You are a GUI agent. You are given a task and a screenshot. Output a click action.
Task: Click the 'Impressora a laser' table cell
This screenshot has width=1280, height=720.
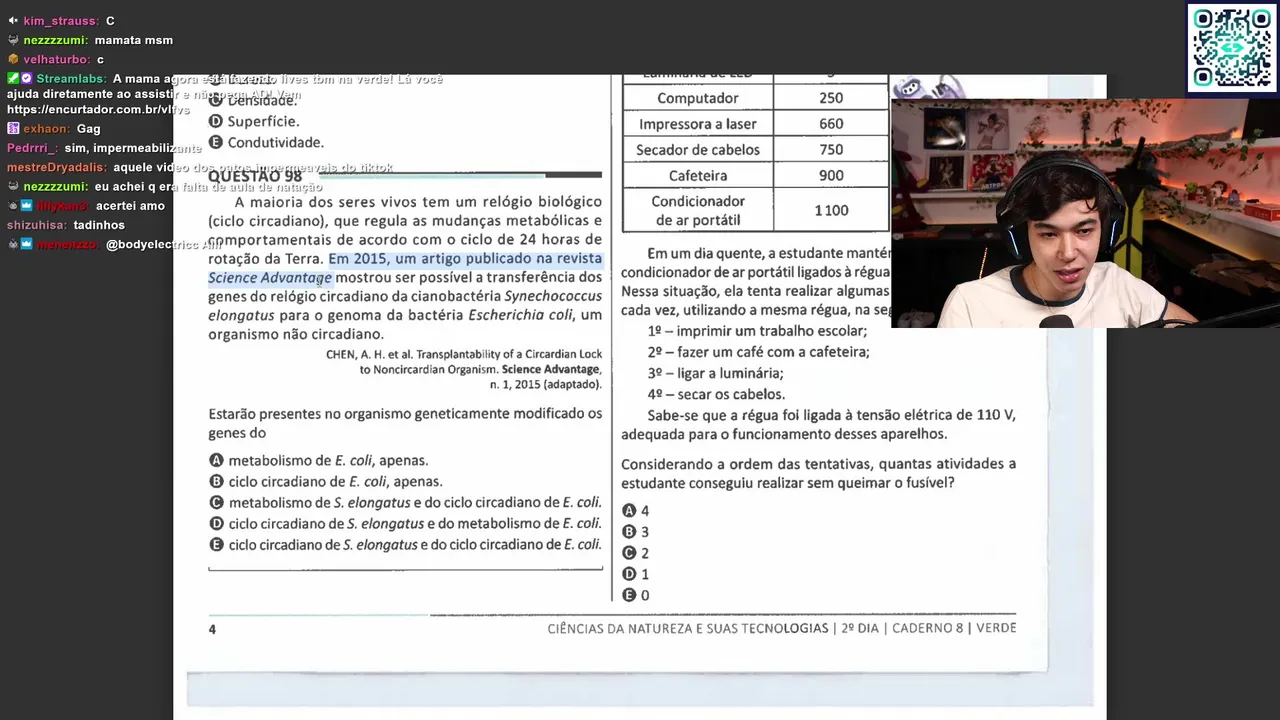tap(698, 124)
